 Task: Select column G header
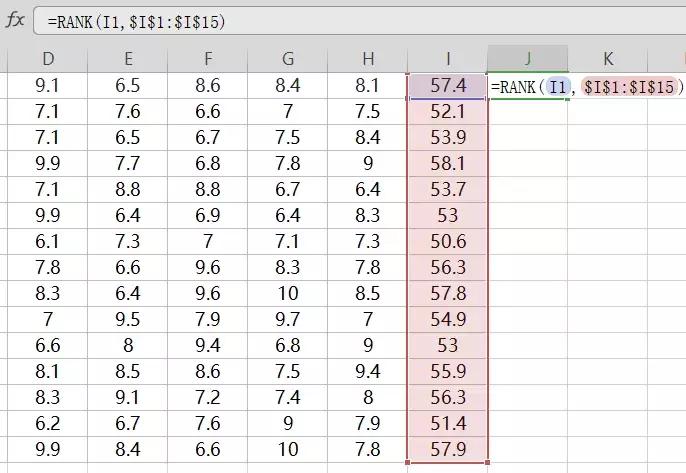coord(288,59)
